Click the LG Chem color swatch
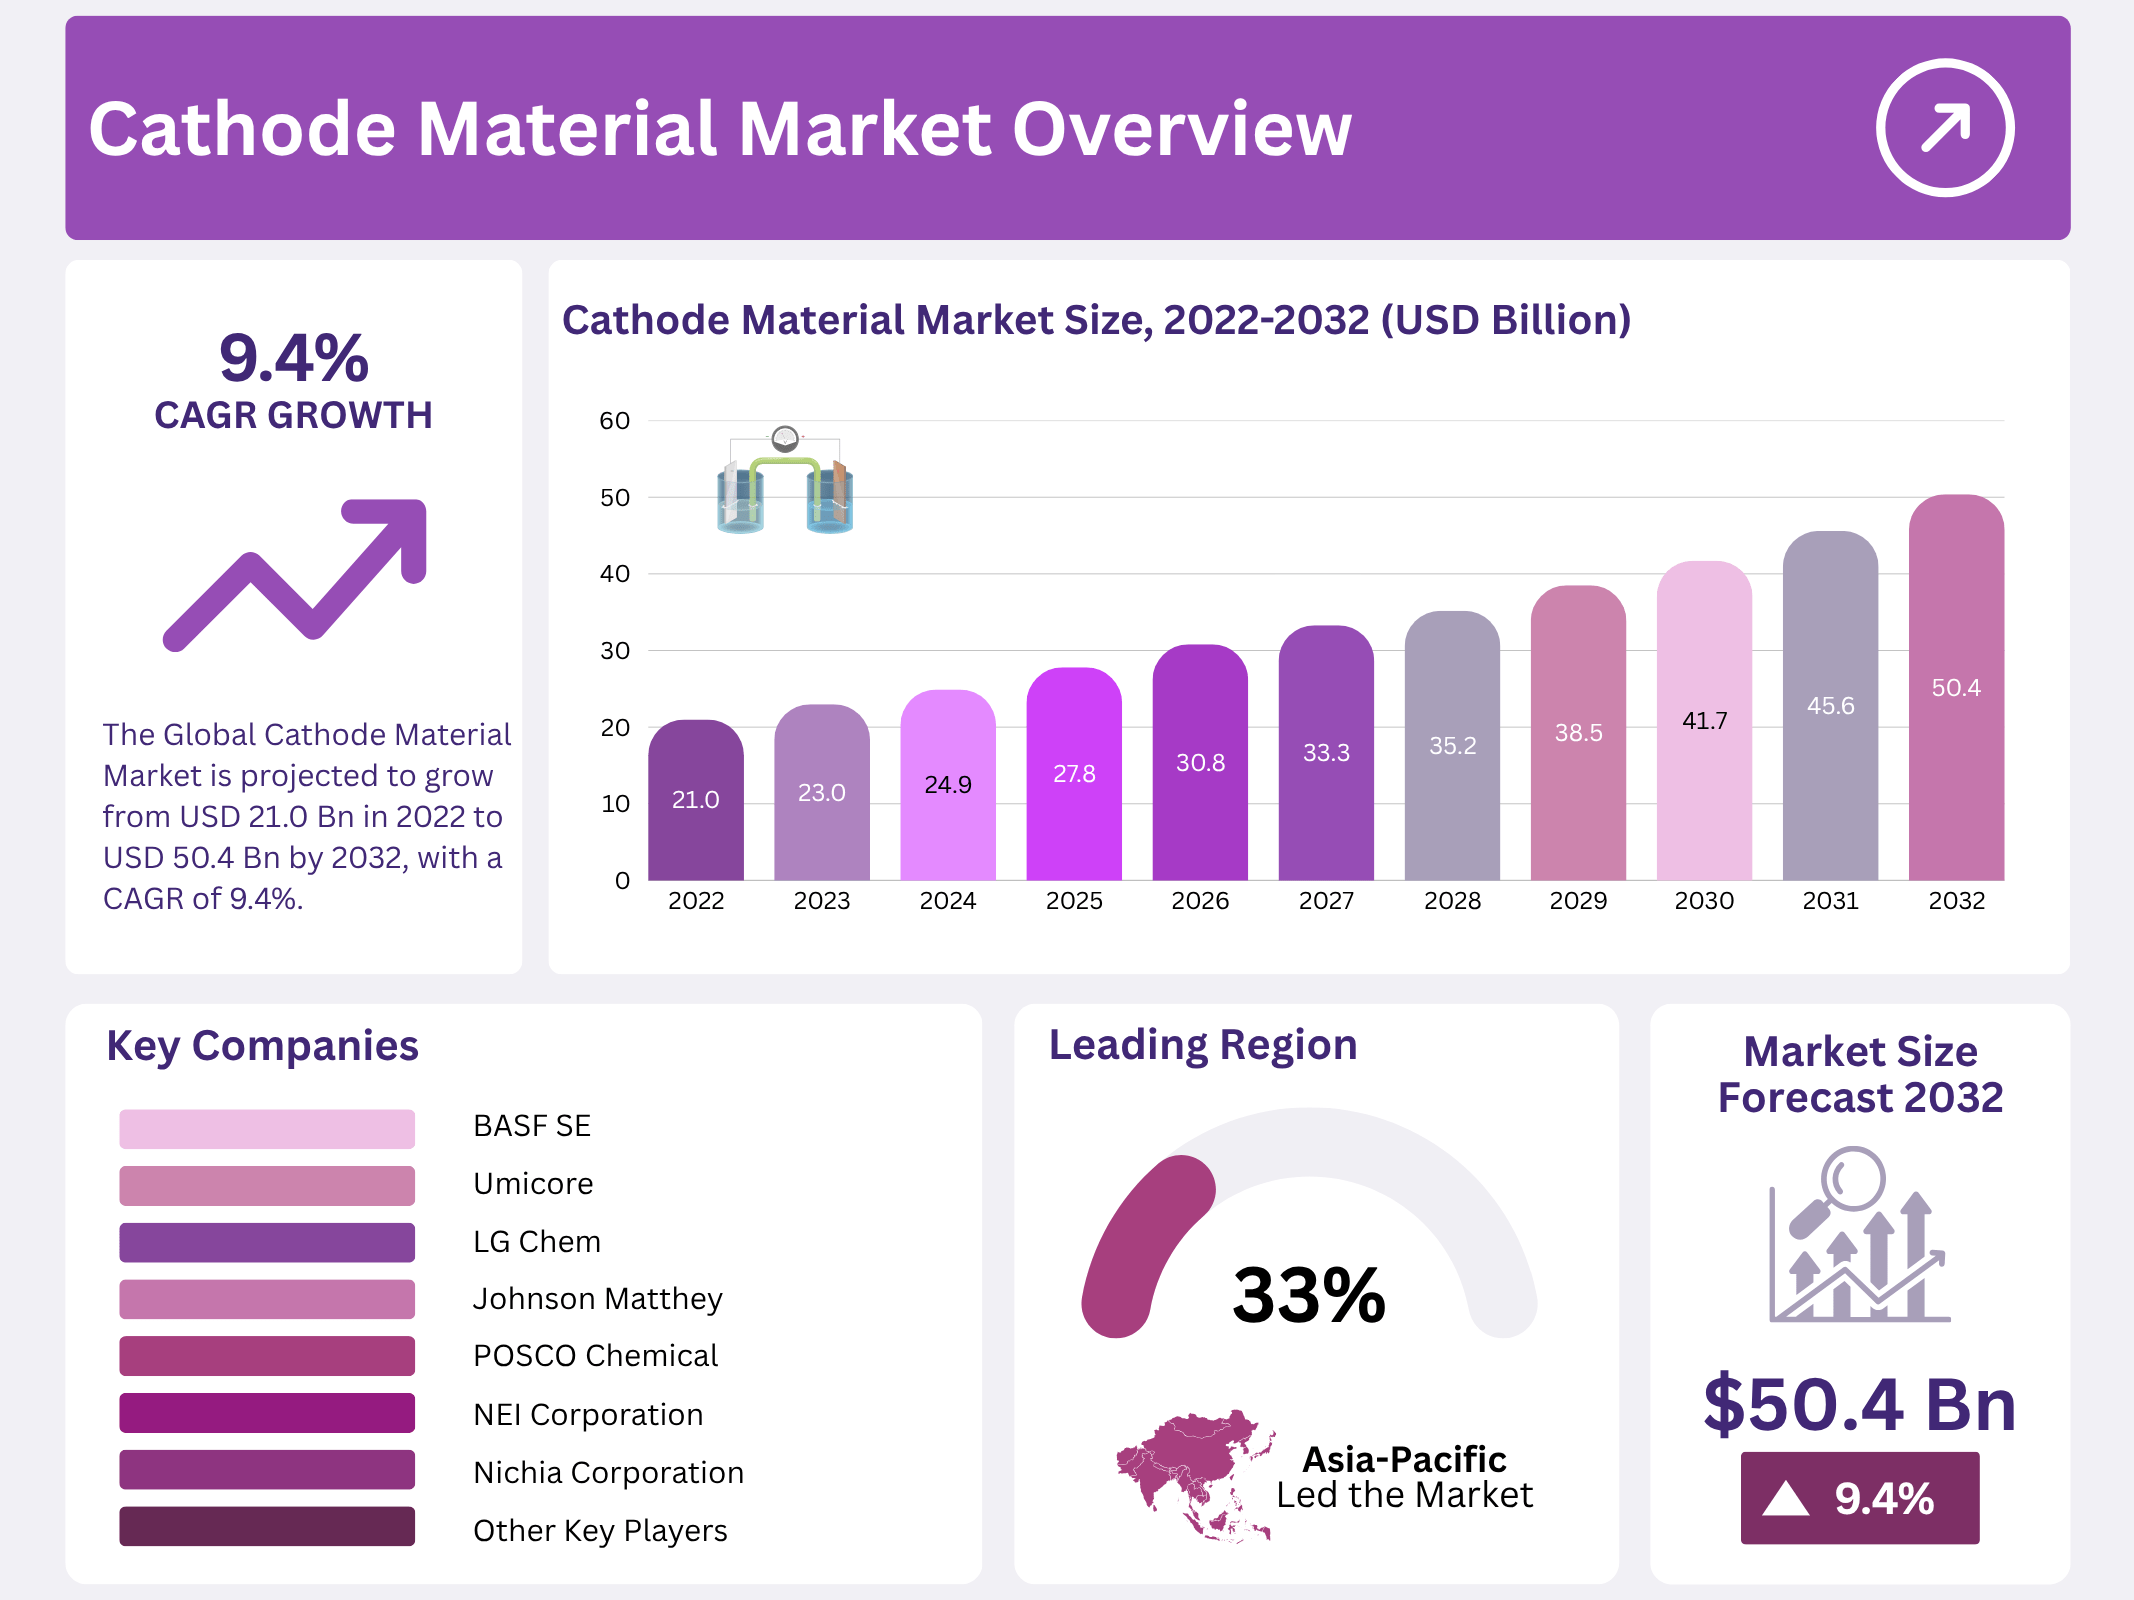Image resolution: width=2134 pixels, height=1600 pixels. (267, 1242)
